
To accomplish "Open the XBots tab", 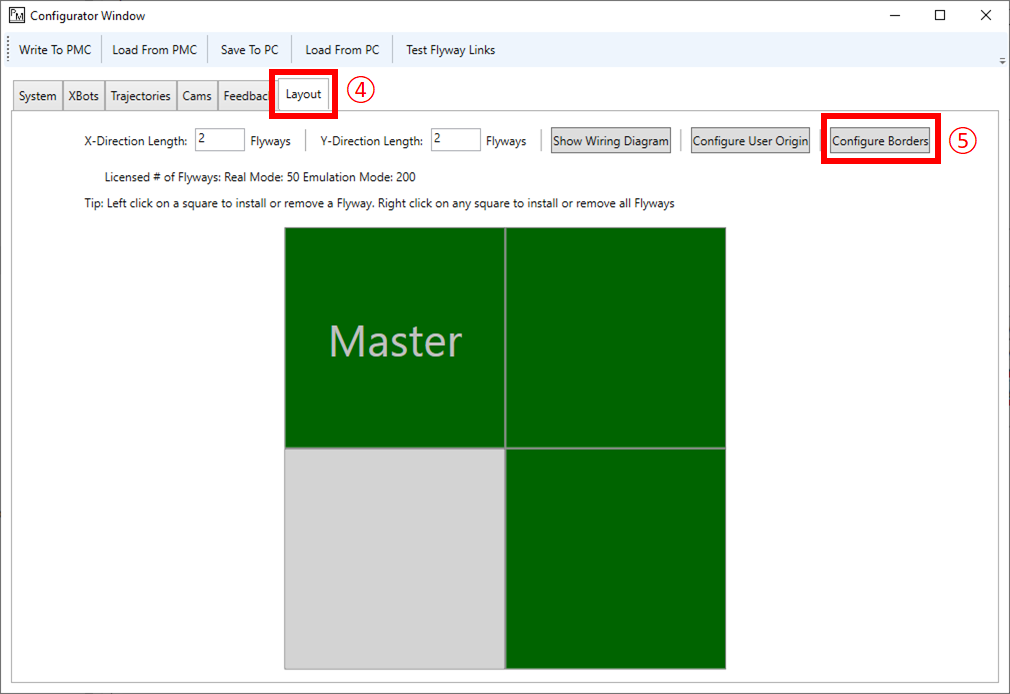I will (83, 95).
